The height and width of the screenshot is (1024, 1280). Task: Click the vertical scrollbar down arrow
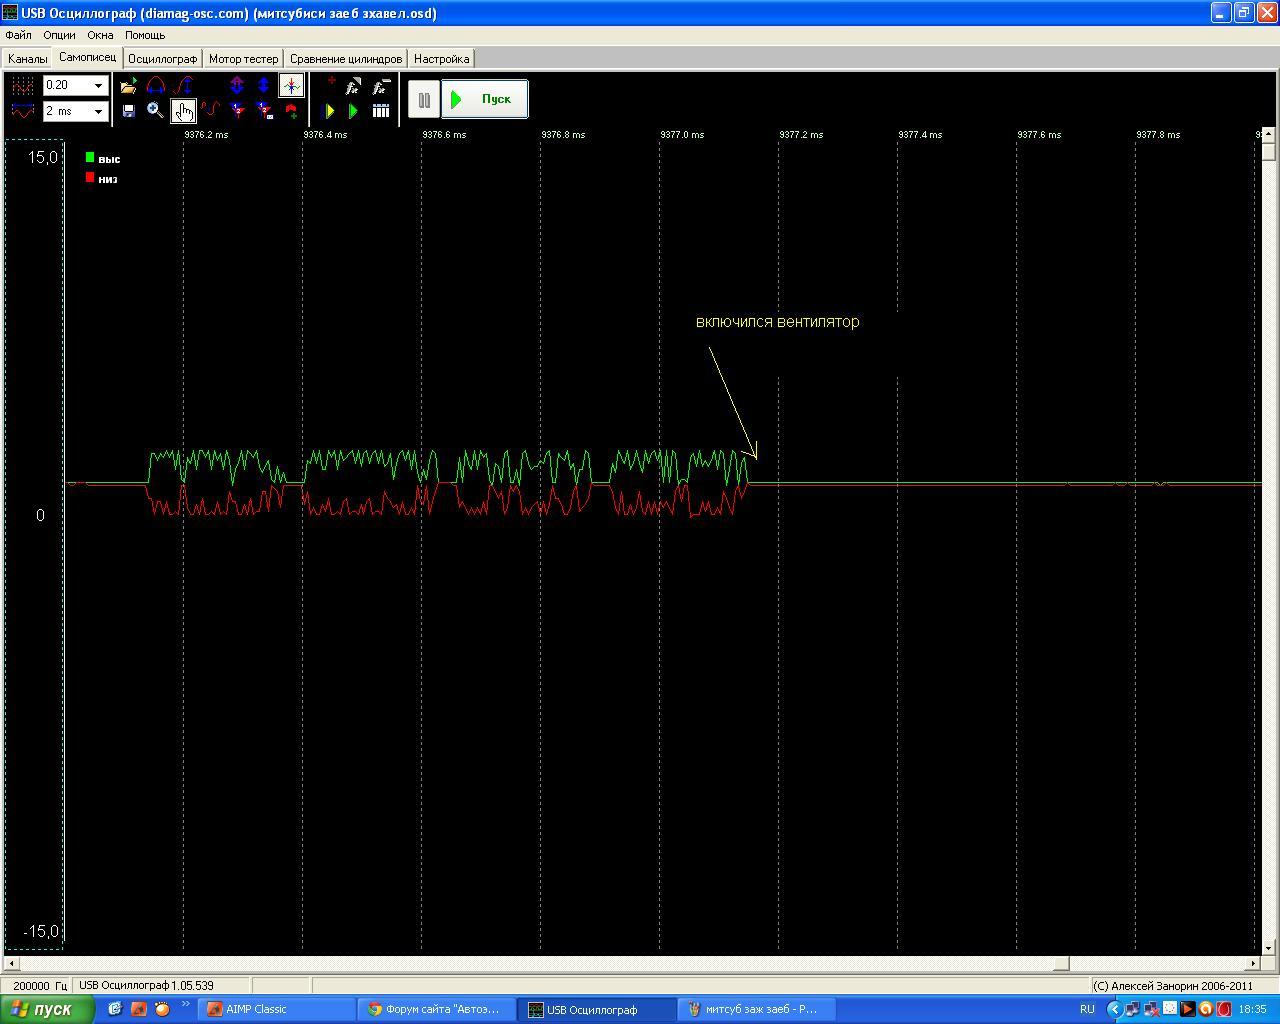click(1269, 947)
